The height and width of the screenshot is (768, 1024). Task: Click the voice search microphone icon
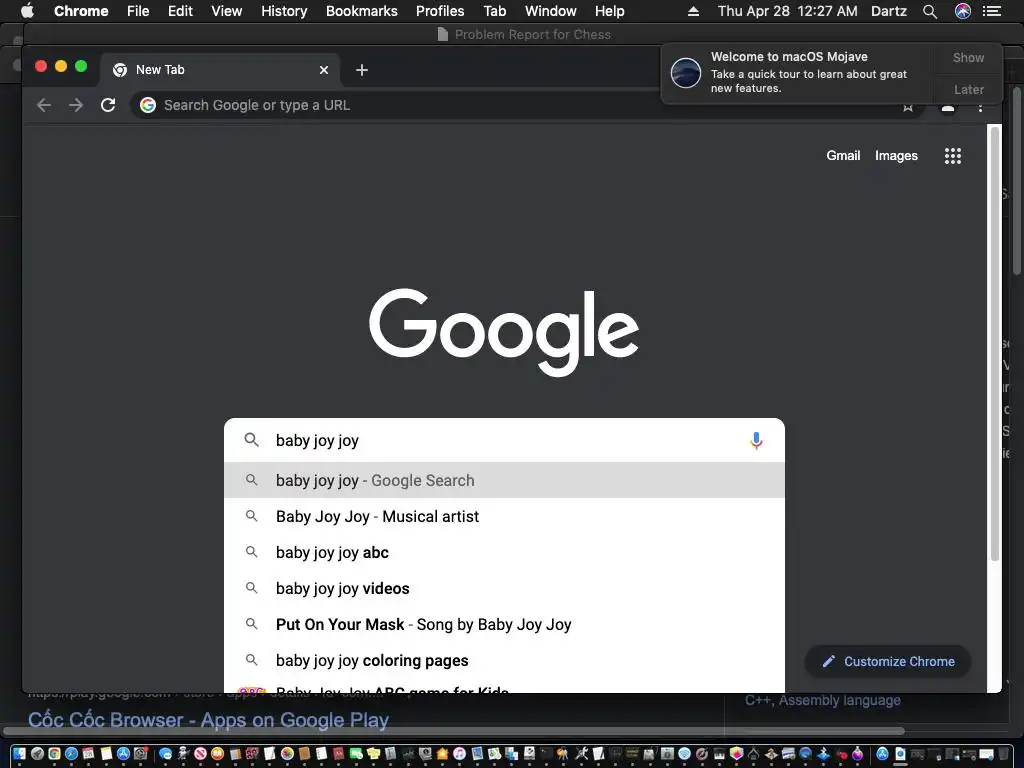click(x=756, y=441)
